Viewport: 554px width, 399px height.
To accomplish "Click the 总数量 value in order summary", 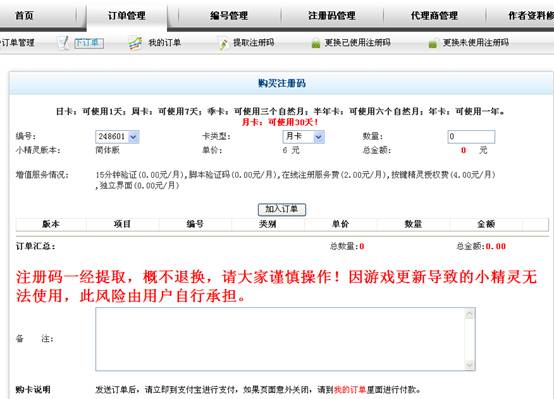I will [362, 246].
